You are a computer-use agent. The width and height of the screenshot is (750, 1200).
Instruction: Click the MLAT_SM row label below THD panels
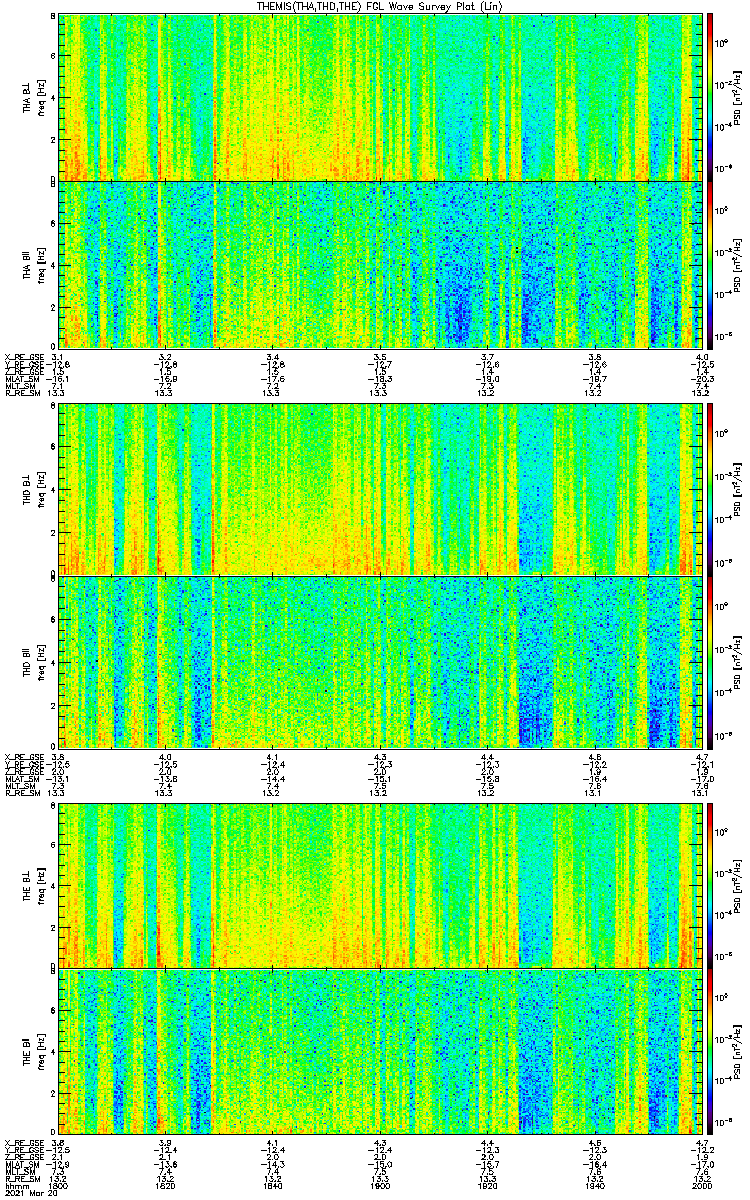21,779
